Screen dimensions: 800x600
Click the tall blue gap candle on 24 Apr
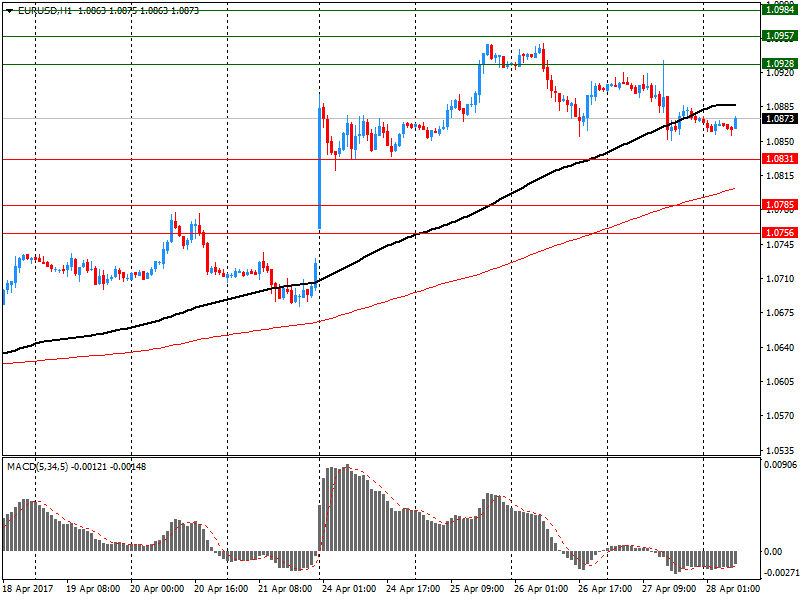(x=319, y=168)
